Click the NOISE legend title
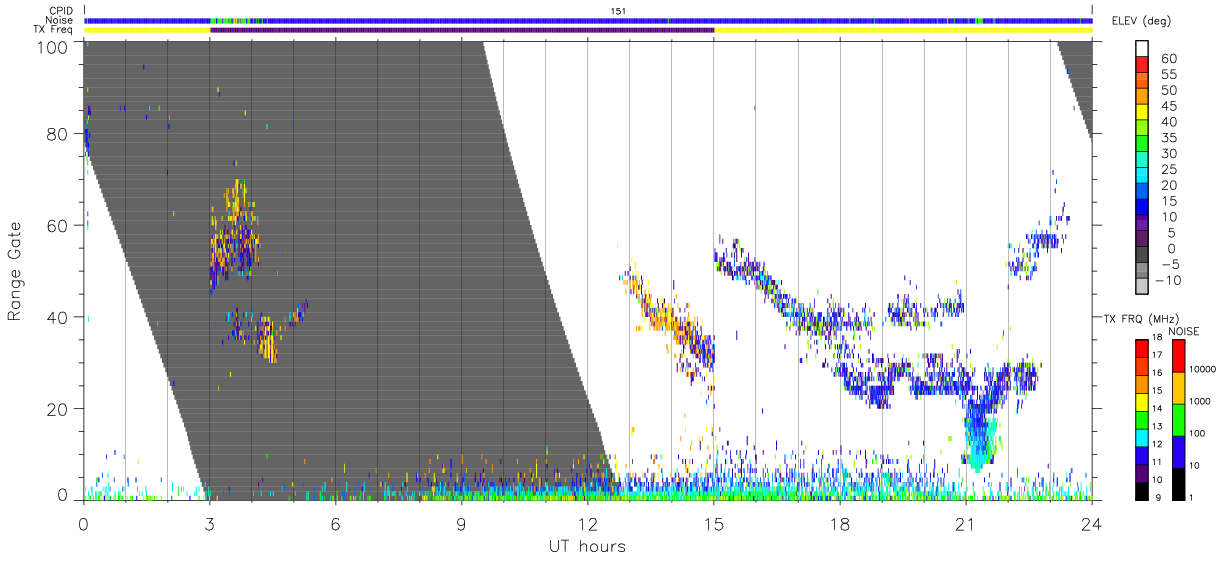Viewport: 1228px width, 567px height. point(1183,331)
